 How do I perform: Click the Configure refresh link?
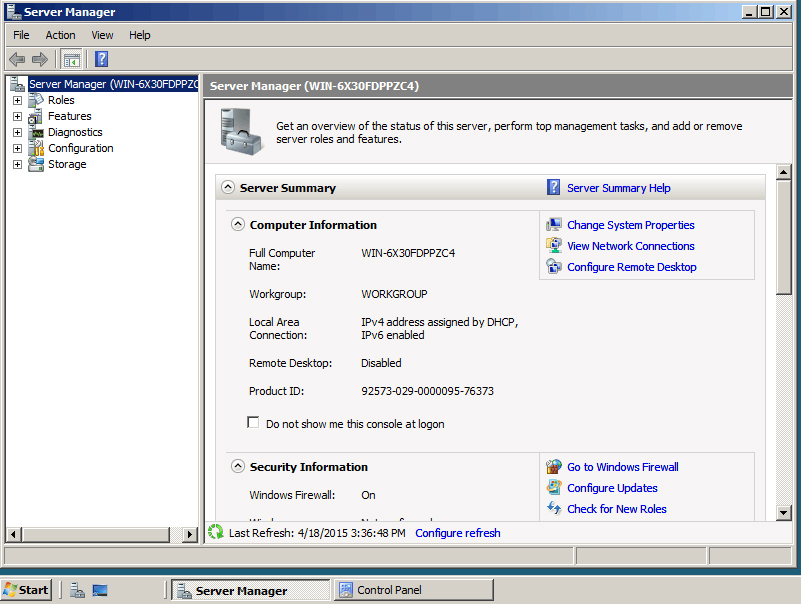(x=458, y=533)
